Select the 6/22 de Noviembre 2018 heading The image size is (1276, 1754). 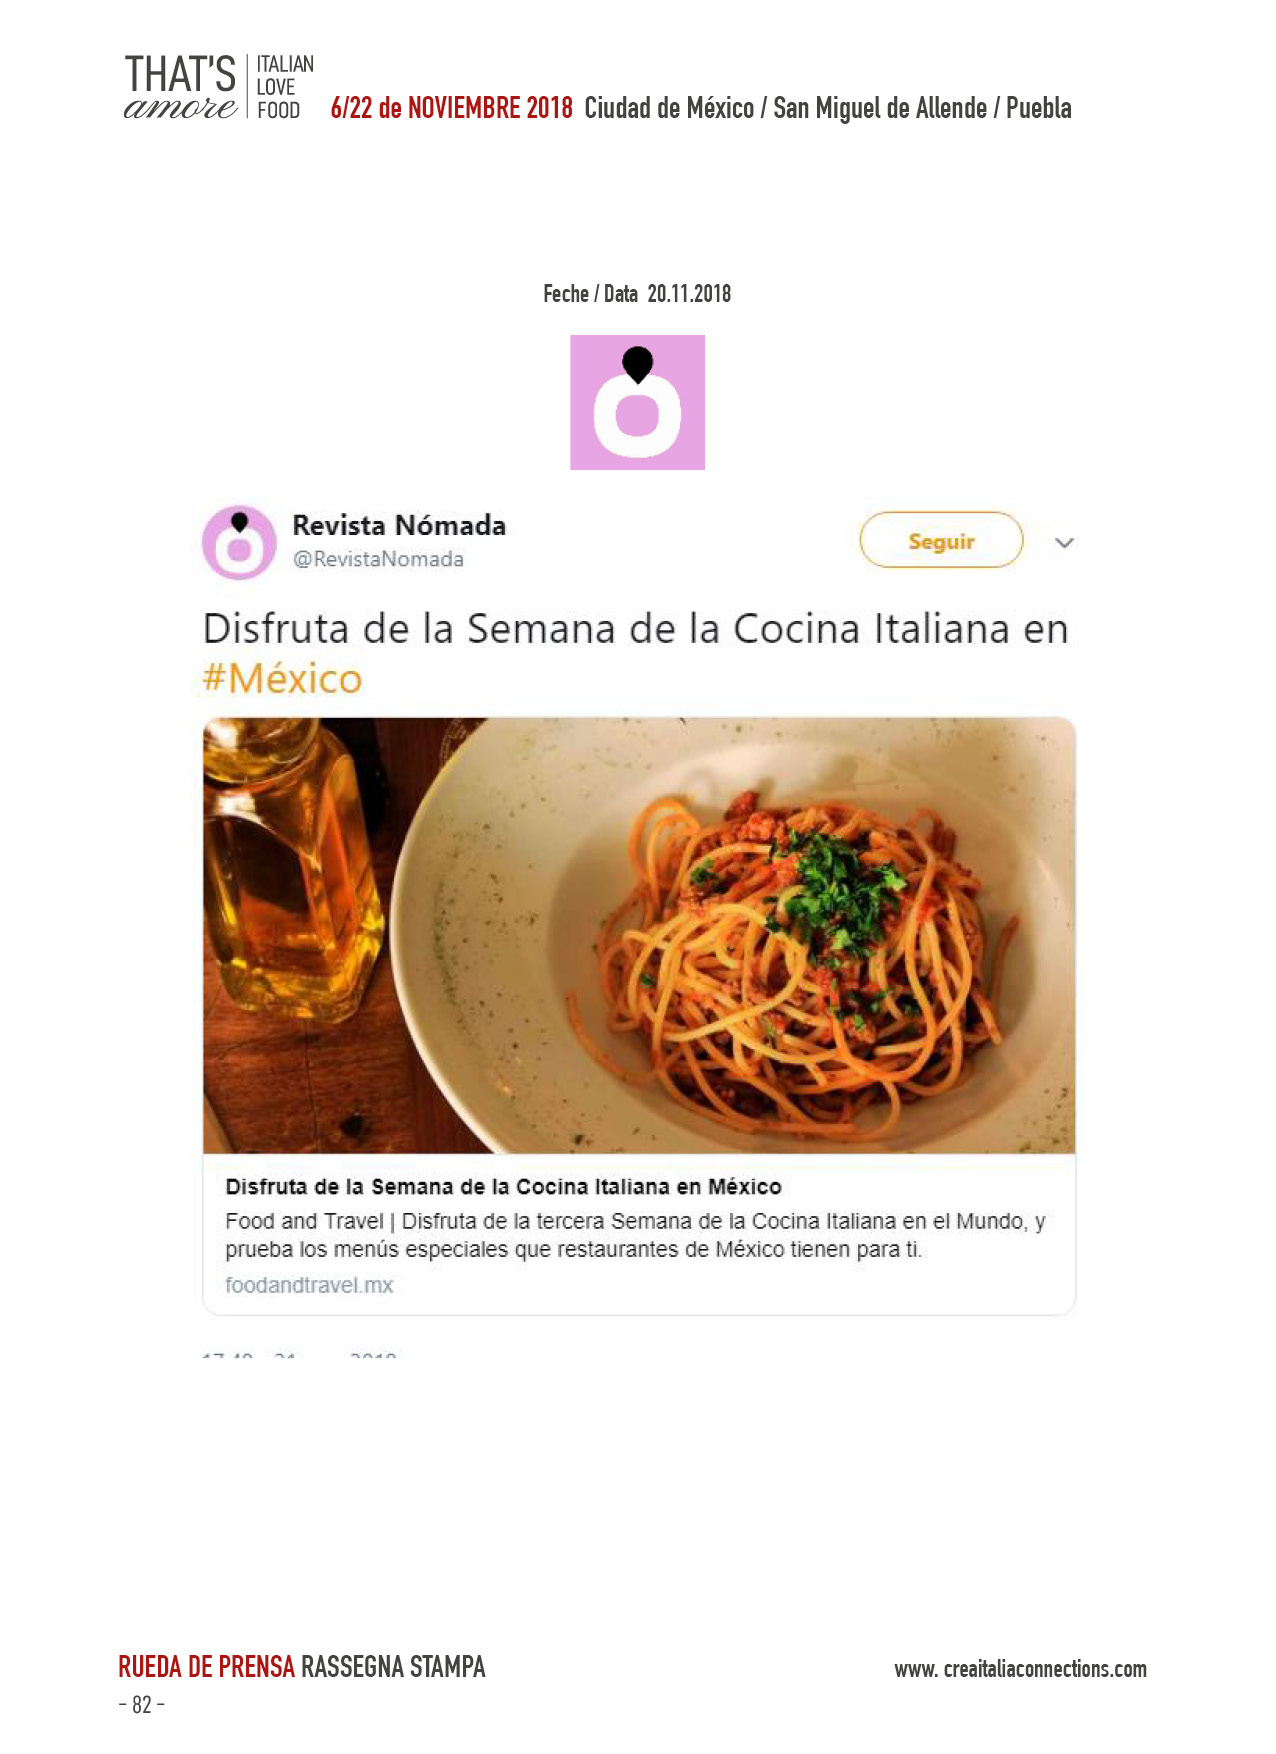click(x=451, y=108)
